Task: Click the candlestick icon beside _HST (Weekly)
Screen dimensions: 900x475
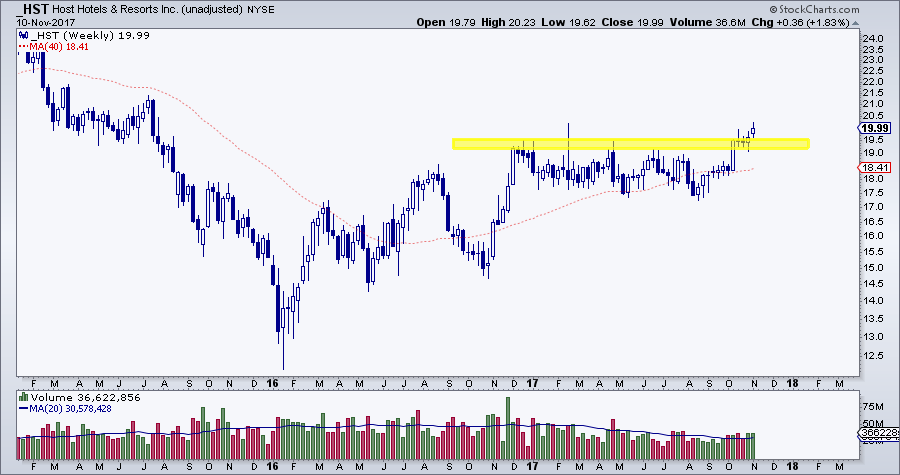Action: tap(23, 36)
